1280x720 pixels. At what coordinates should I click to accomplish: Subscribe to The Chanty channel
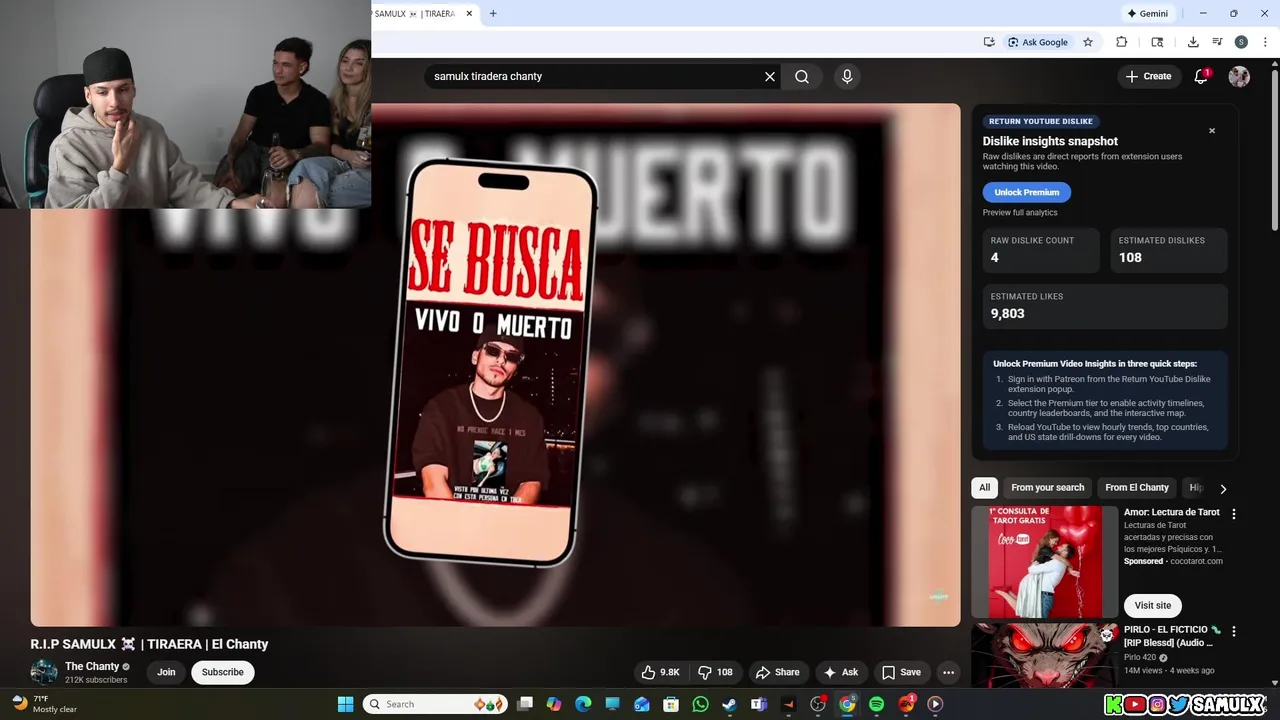223,672
